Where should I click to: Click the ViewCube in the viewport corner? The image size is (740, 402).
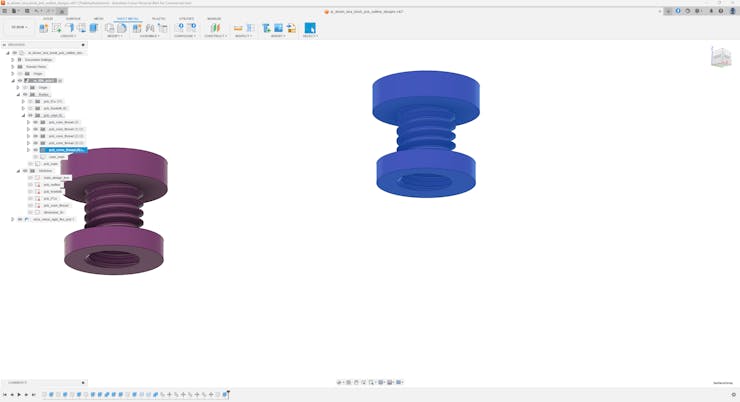pyautogui.click(x=720, y=58)
